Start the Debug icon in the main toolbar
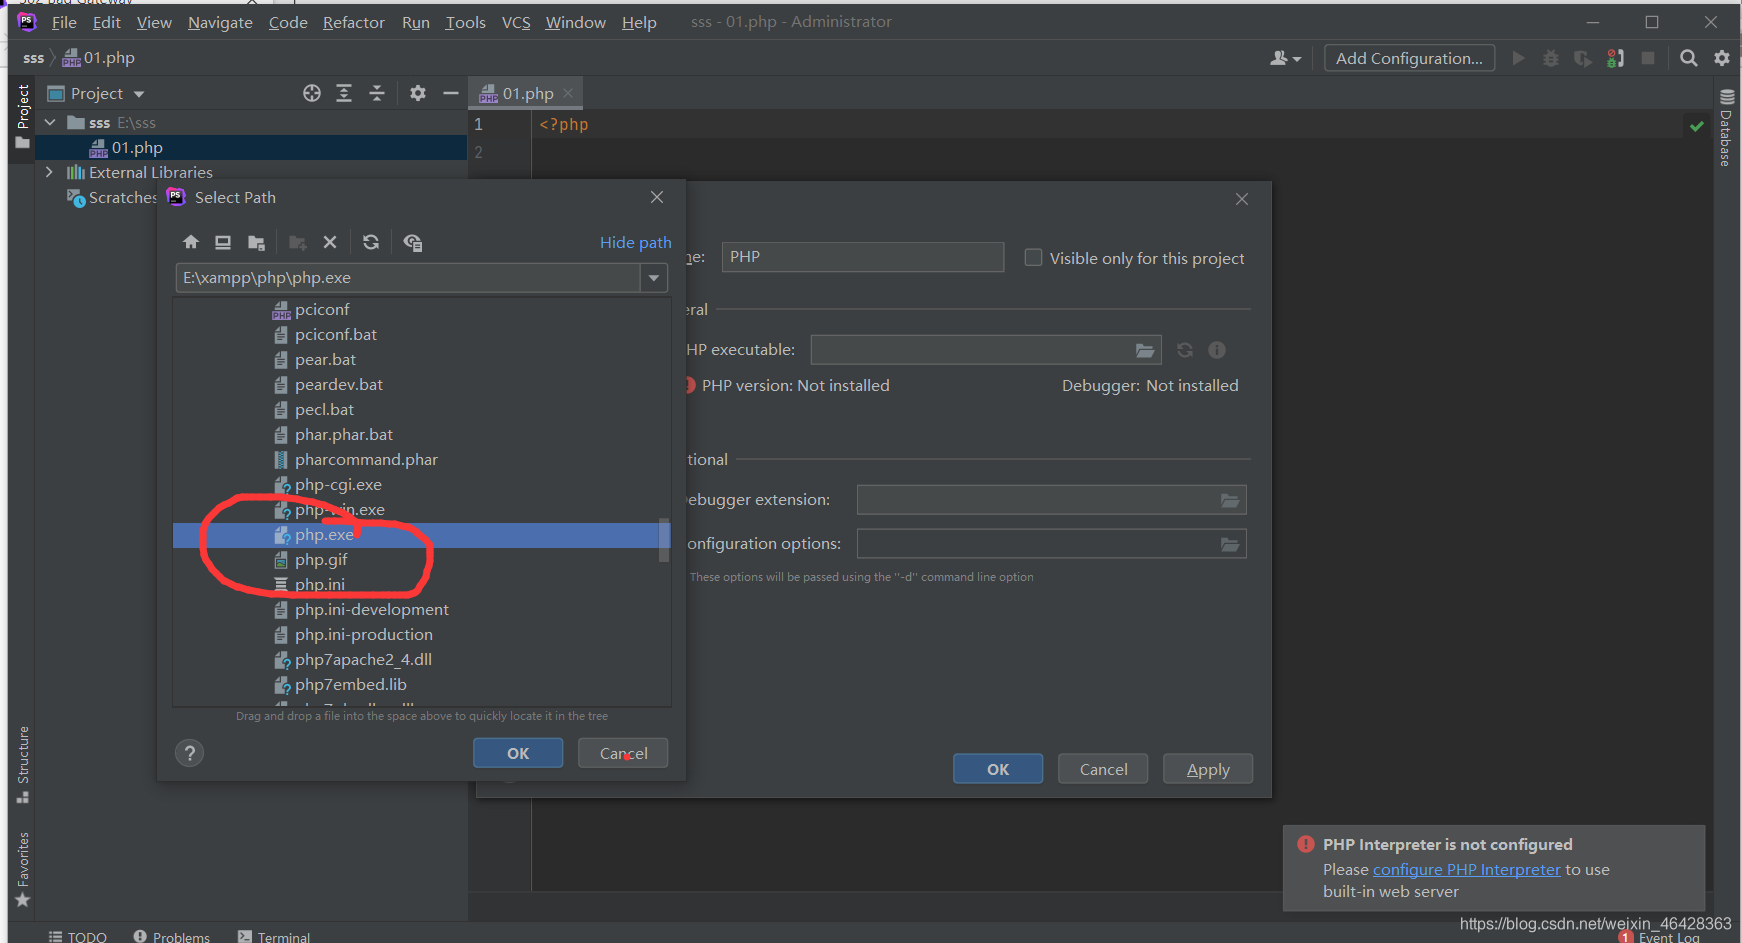Image resolution: width=1742 pixels, height=943 pixels. point(1550,57)
